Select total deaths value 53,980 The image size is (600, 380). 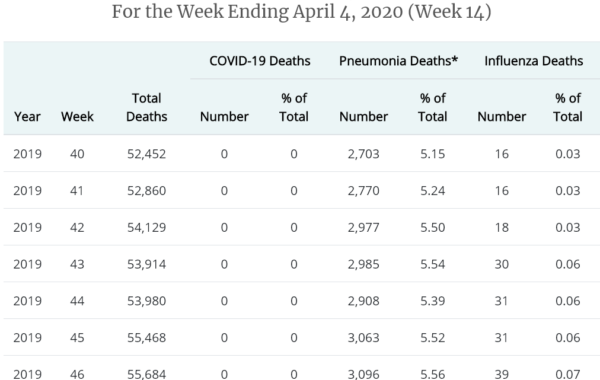pos(147,301)
